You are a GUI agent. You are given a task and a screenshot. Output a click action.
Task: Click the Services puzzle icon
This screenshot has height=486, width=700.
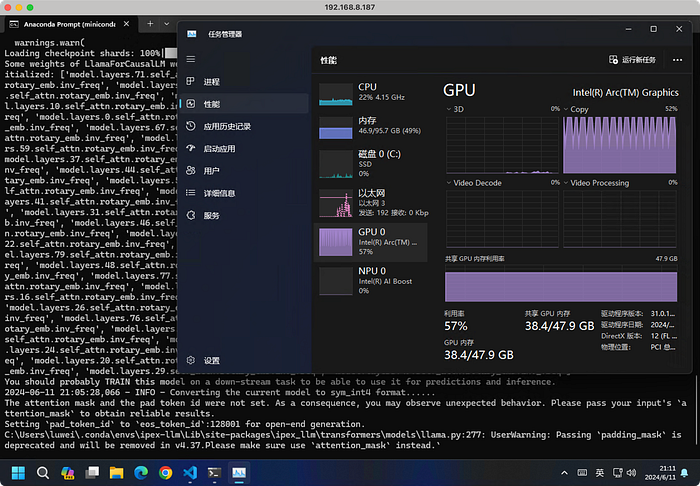pyautogui.click(x=191, y=215)
